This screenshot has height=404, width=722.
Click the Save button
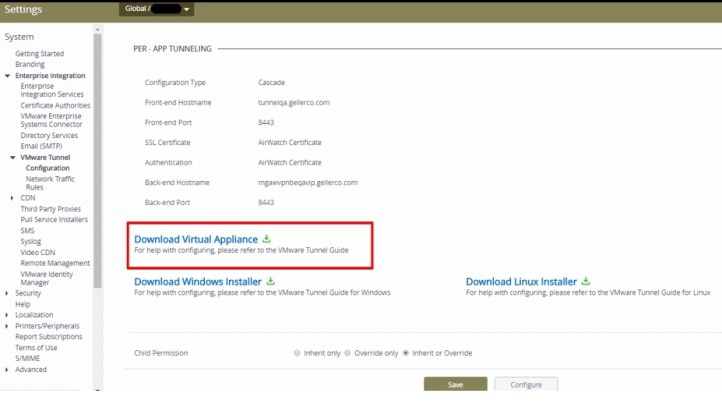coord(455,384)
